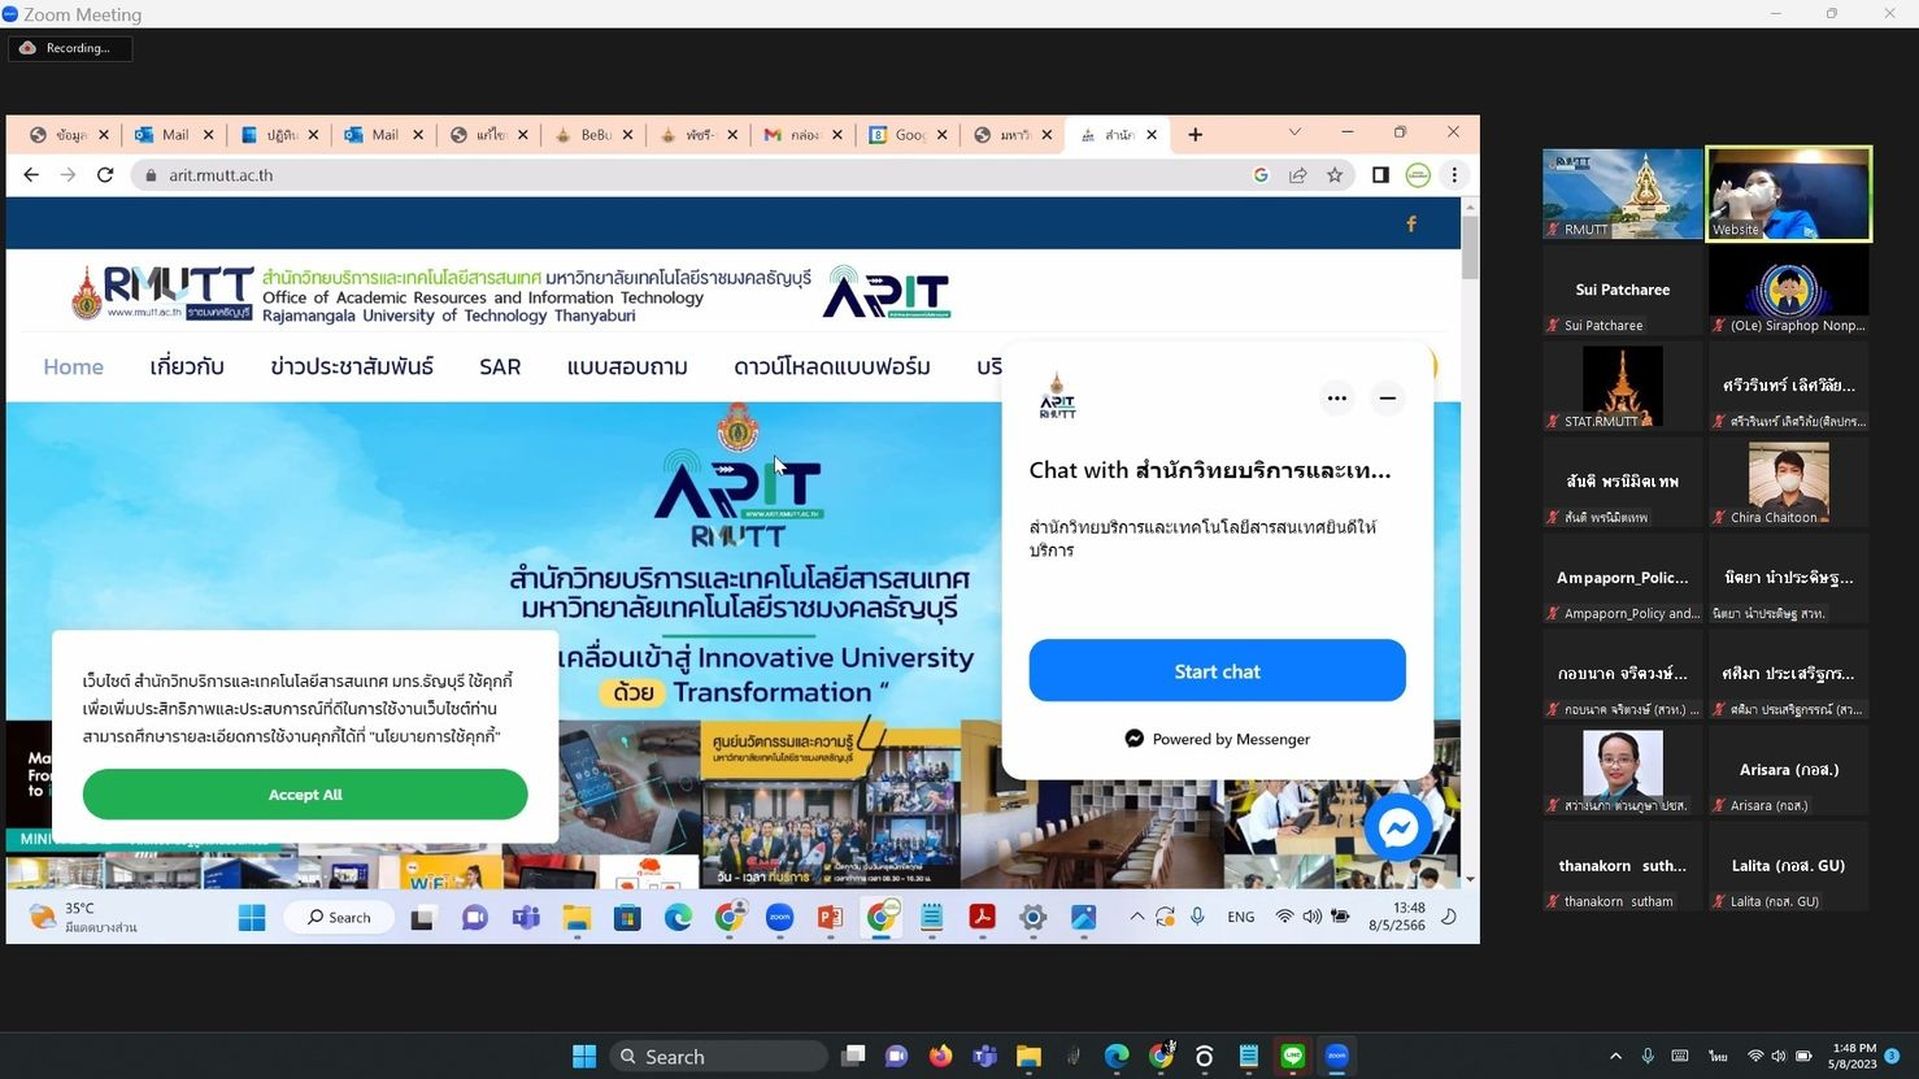The height and width of the screenshot is (1079, 1919).
Task: Click the RMUTT logo in page header
Action: (162, 292)
